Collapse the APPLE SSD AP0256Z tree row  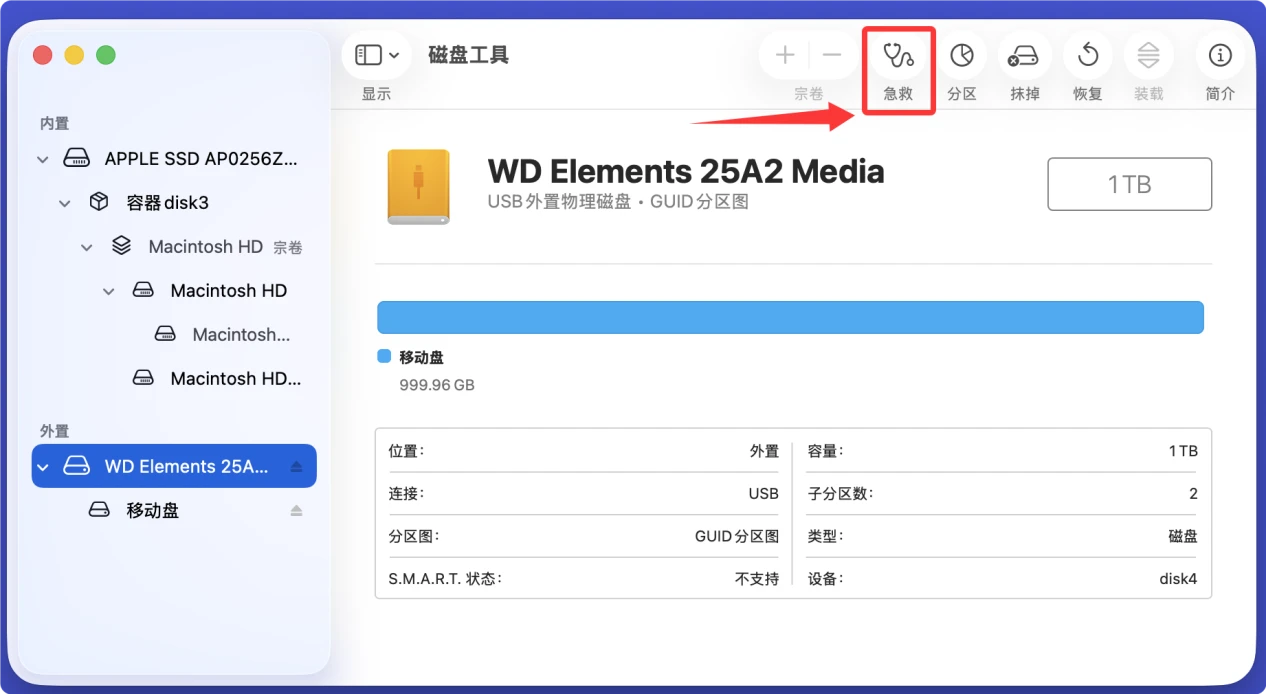(42, 159)
